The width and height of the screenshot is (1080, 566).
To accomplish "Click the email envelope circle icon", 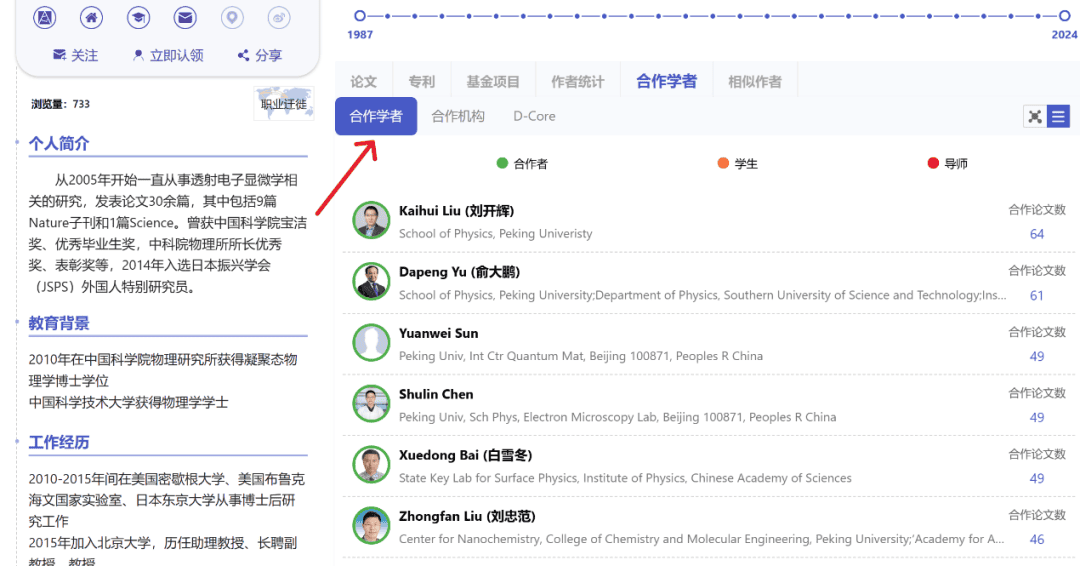I will 185,17.
